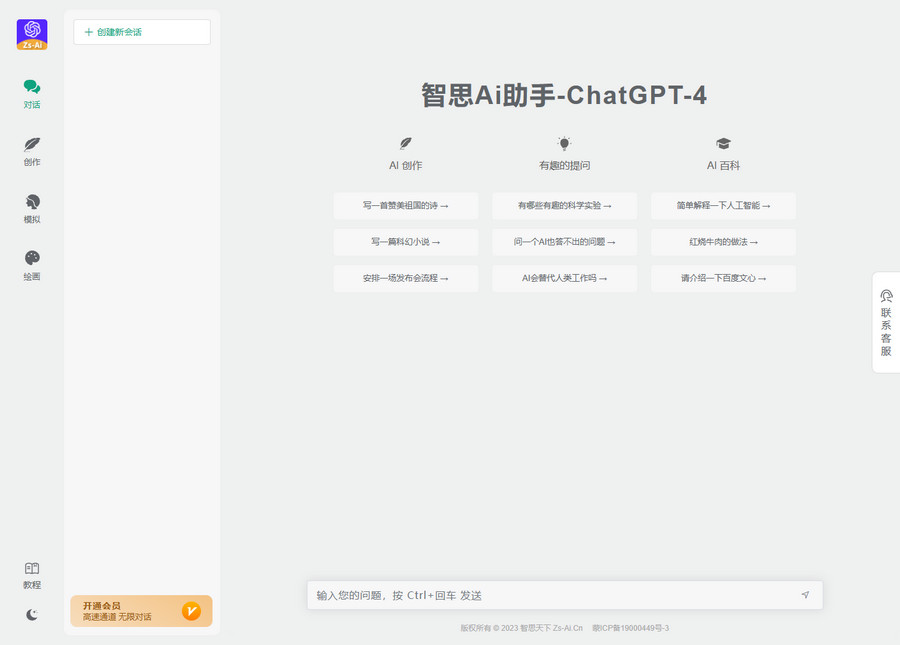Image resolution: width=900 pixels, height=645 pixels.
Task: Open the 教程 (tutorial) icon at bottom left
Action: (x=31, y=574)
